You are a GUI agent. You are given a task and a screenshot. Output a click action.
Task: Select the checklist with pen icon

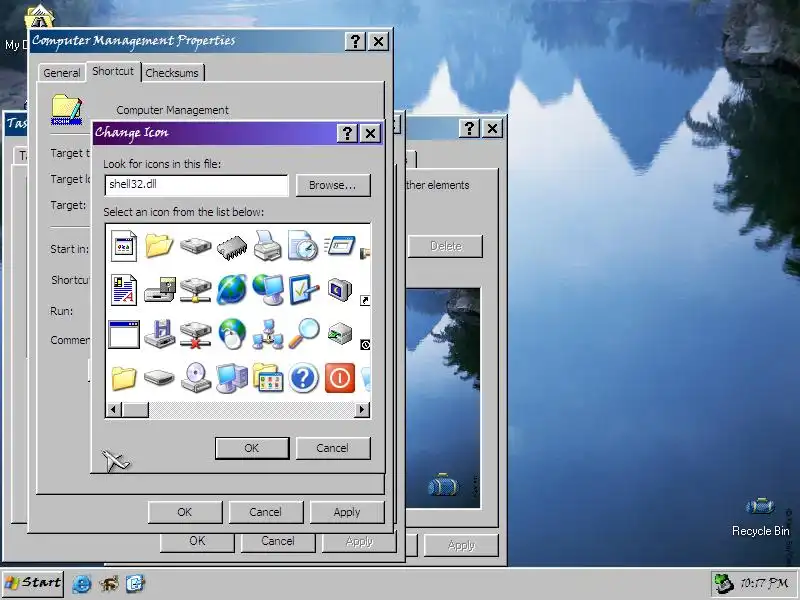point(304,290)
